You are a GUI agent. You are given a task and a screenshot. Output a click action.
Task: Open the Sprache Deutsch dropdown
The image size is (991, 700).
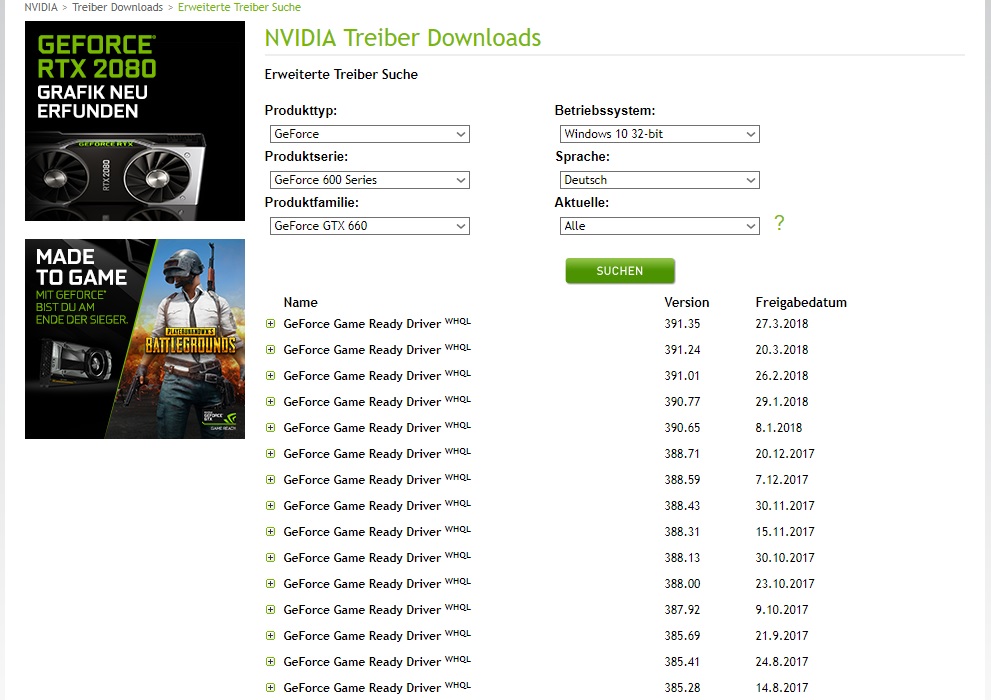(x=659, y=180)
